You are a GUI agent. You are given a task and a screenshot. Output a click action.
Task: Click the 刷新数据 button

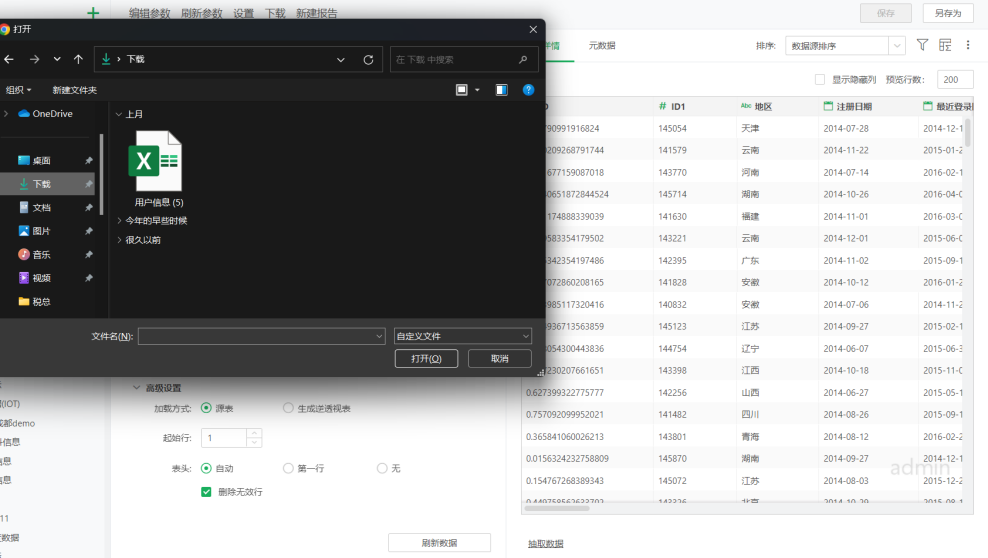439,543
